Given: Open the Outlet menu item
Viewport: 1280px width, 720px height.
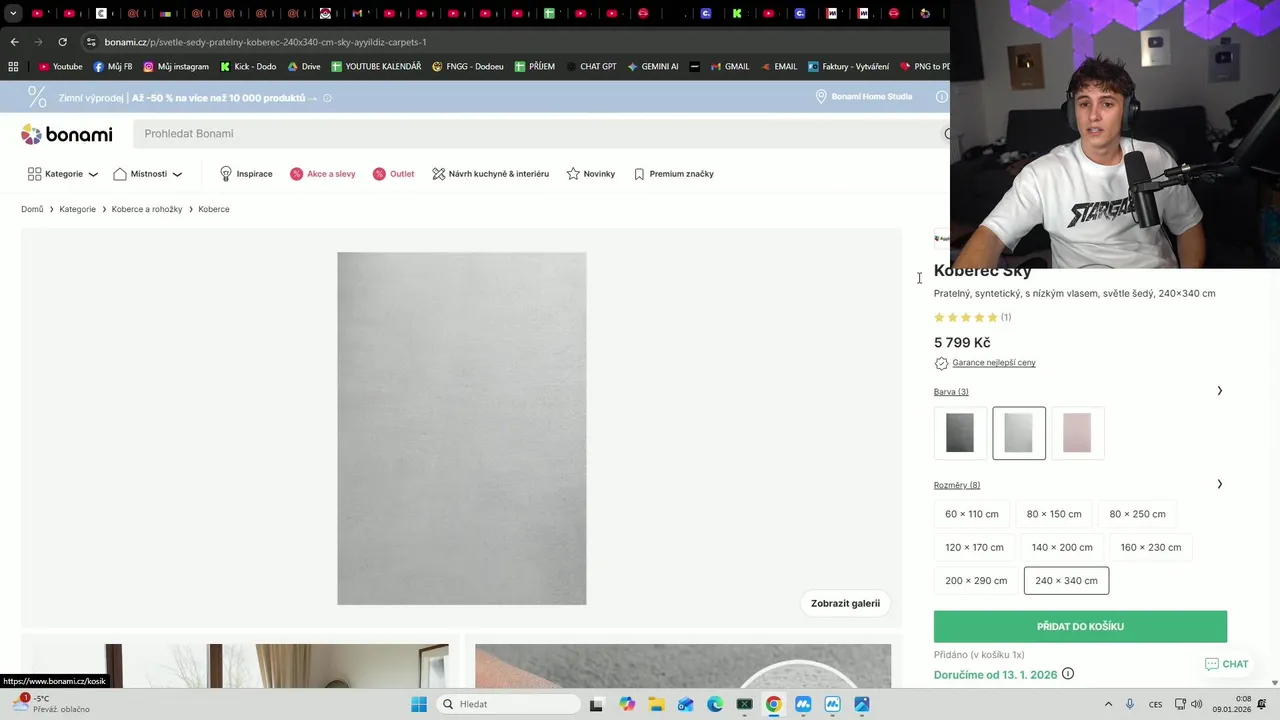Looking at the screenshot, I should [x=393, y=174].
